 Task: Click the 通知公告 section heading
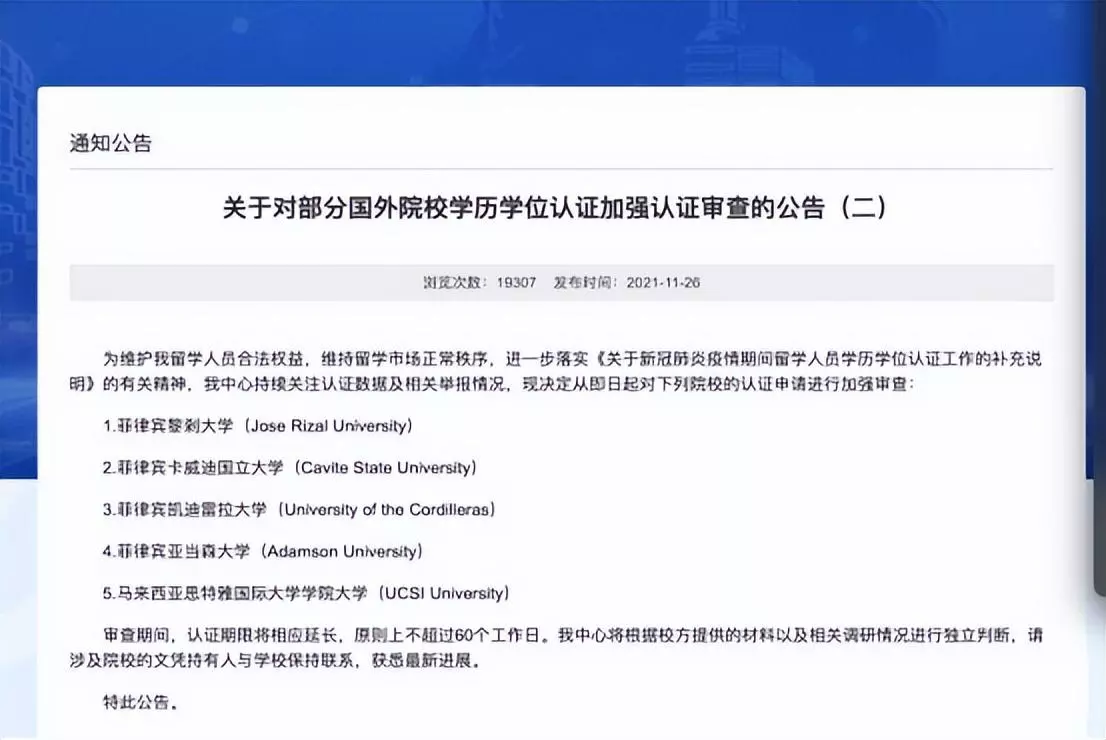tap(111, 143)
